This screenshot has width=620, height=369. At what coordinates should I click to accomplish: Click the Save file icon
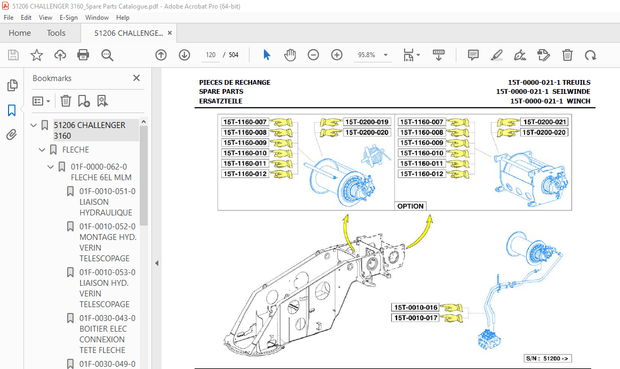tap(13, 55)
